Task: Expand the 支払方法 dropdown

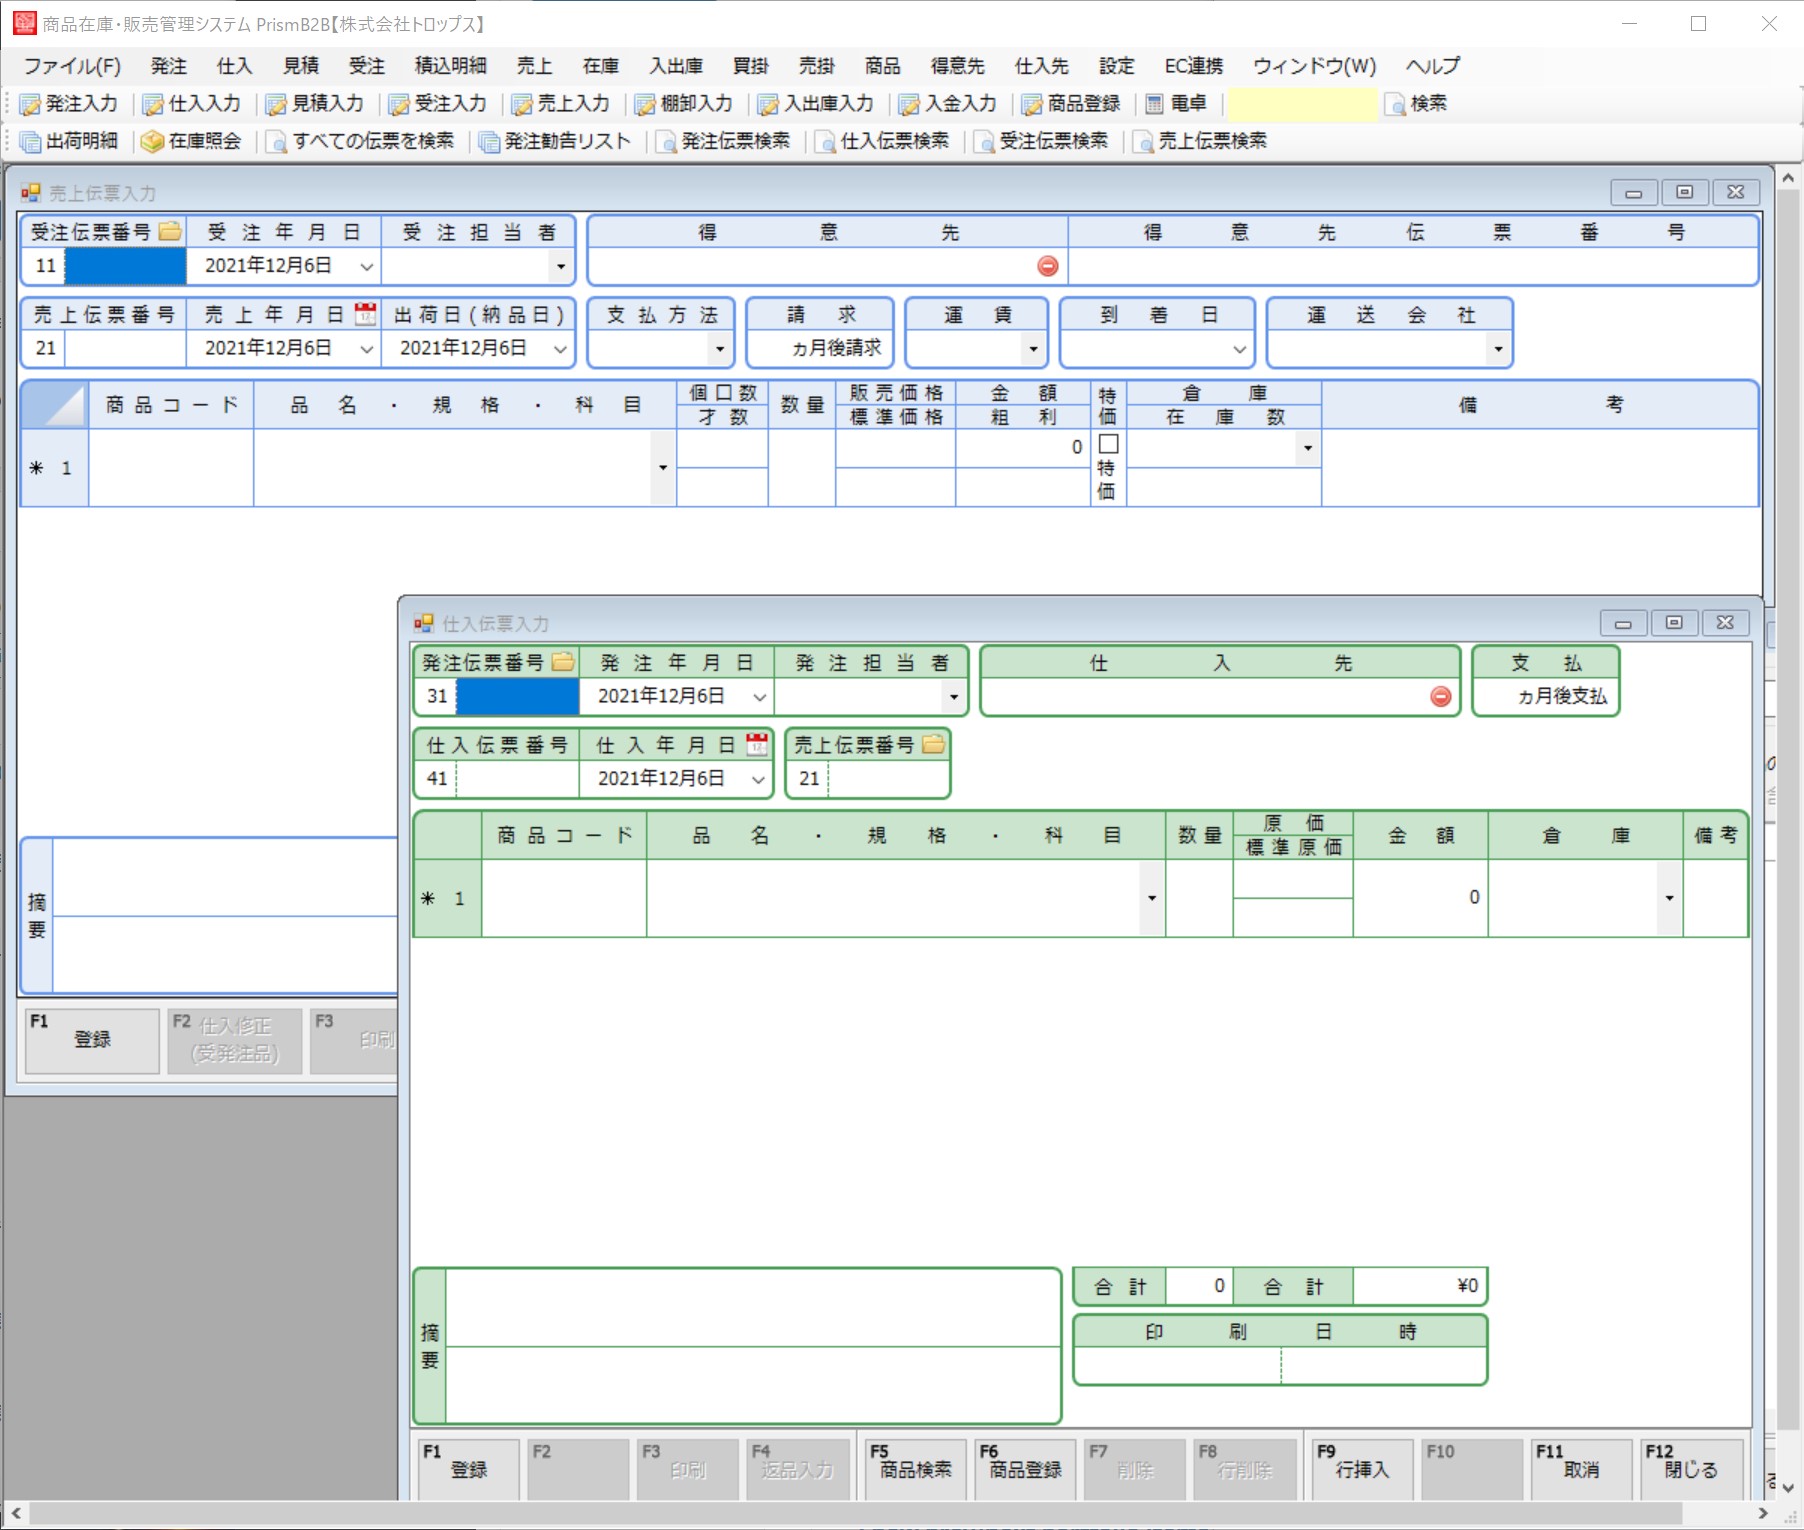Action: click(719, 349)
